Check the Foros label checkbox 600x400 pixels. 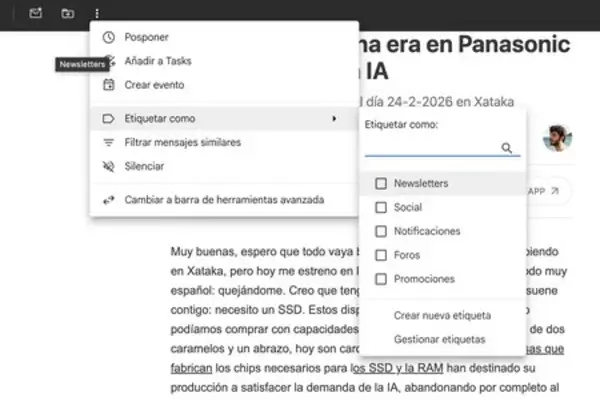point(381,255)
